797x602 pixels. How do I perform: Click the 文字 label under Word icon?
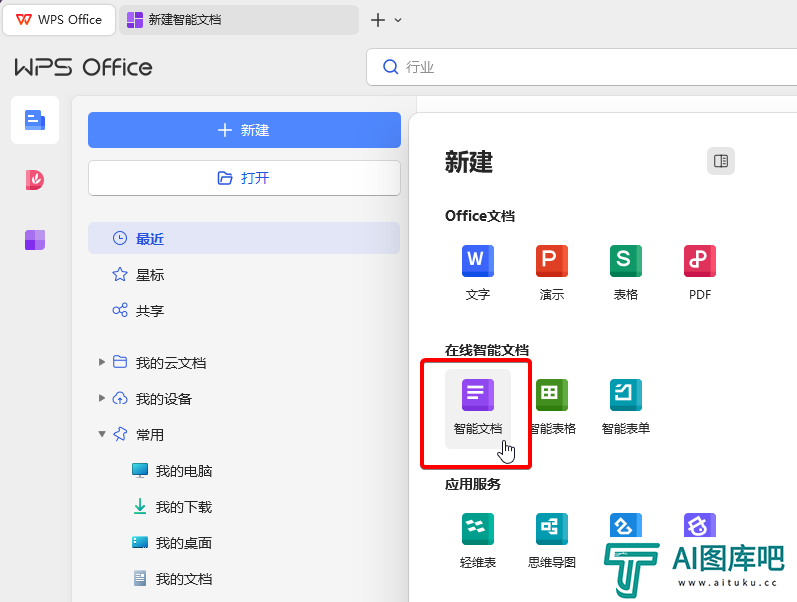tap(478, 295)
